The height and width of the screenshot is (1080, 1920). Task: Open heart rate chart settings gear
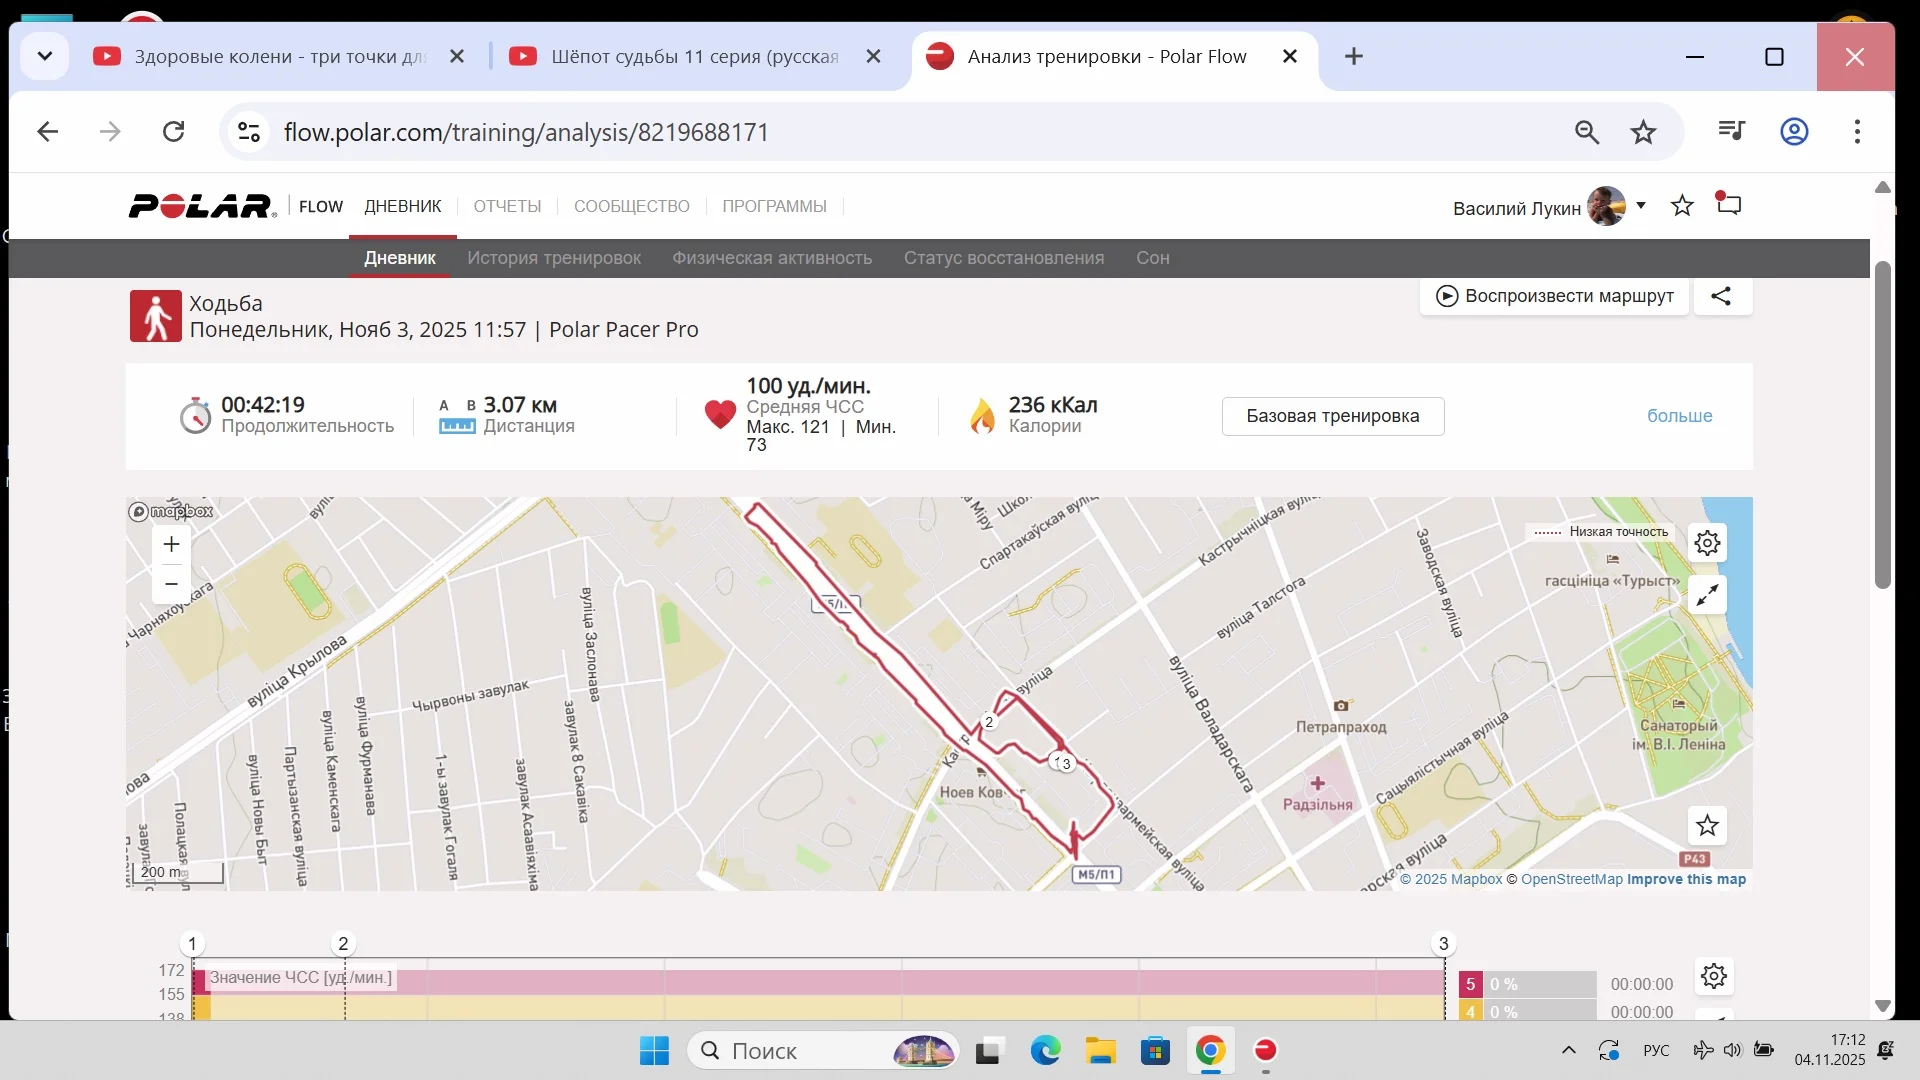tap(1714, 976)
